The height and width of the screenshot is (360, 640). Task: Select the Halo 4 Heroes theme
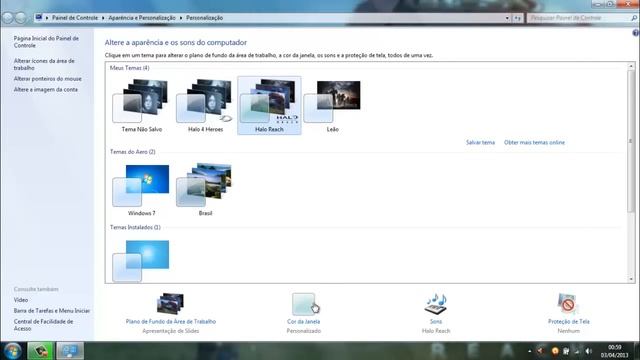point(205,105)
